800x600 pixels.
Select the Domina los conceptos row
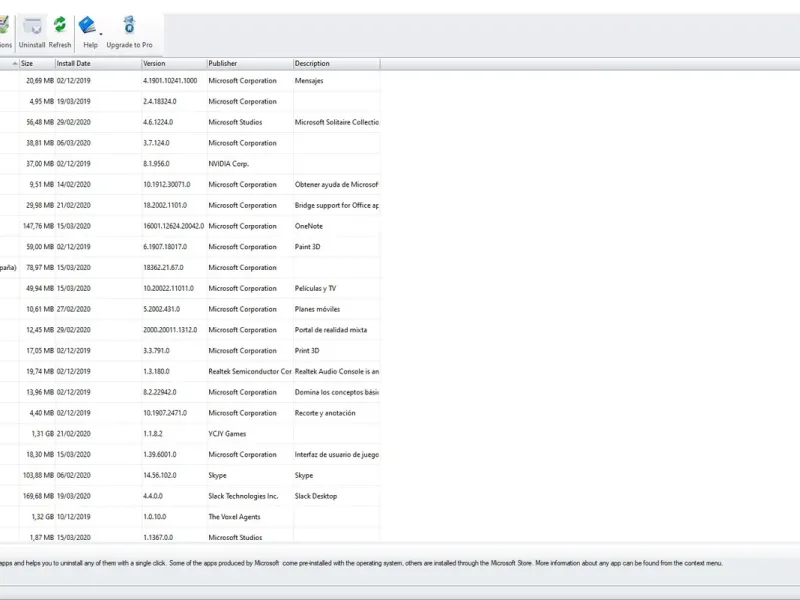[190, 392]
